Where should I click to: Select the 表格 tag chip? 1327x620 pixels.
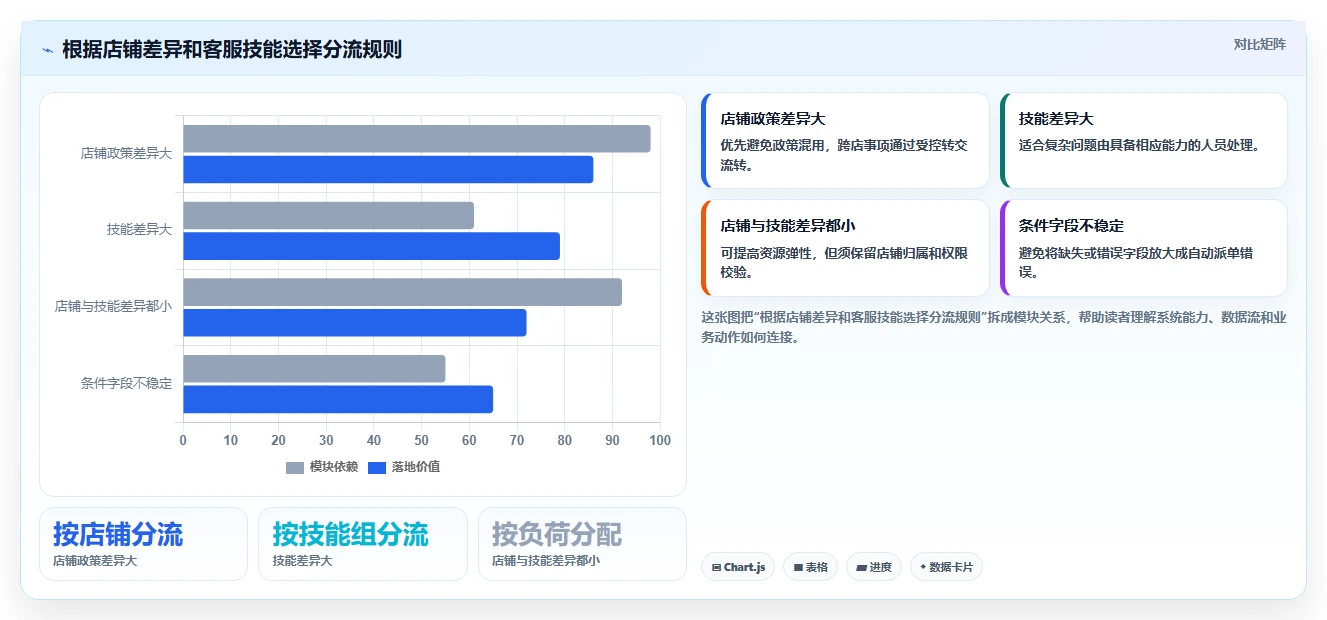810,567
